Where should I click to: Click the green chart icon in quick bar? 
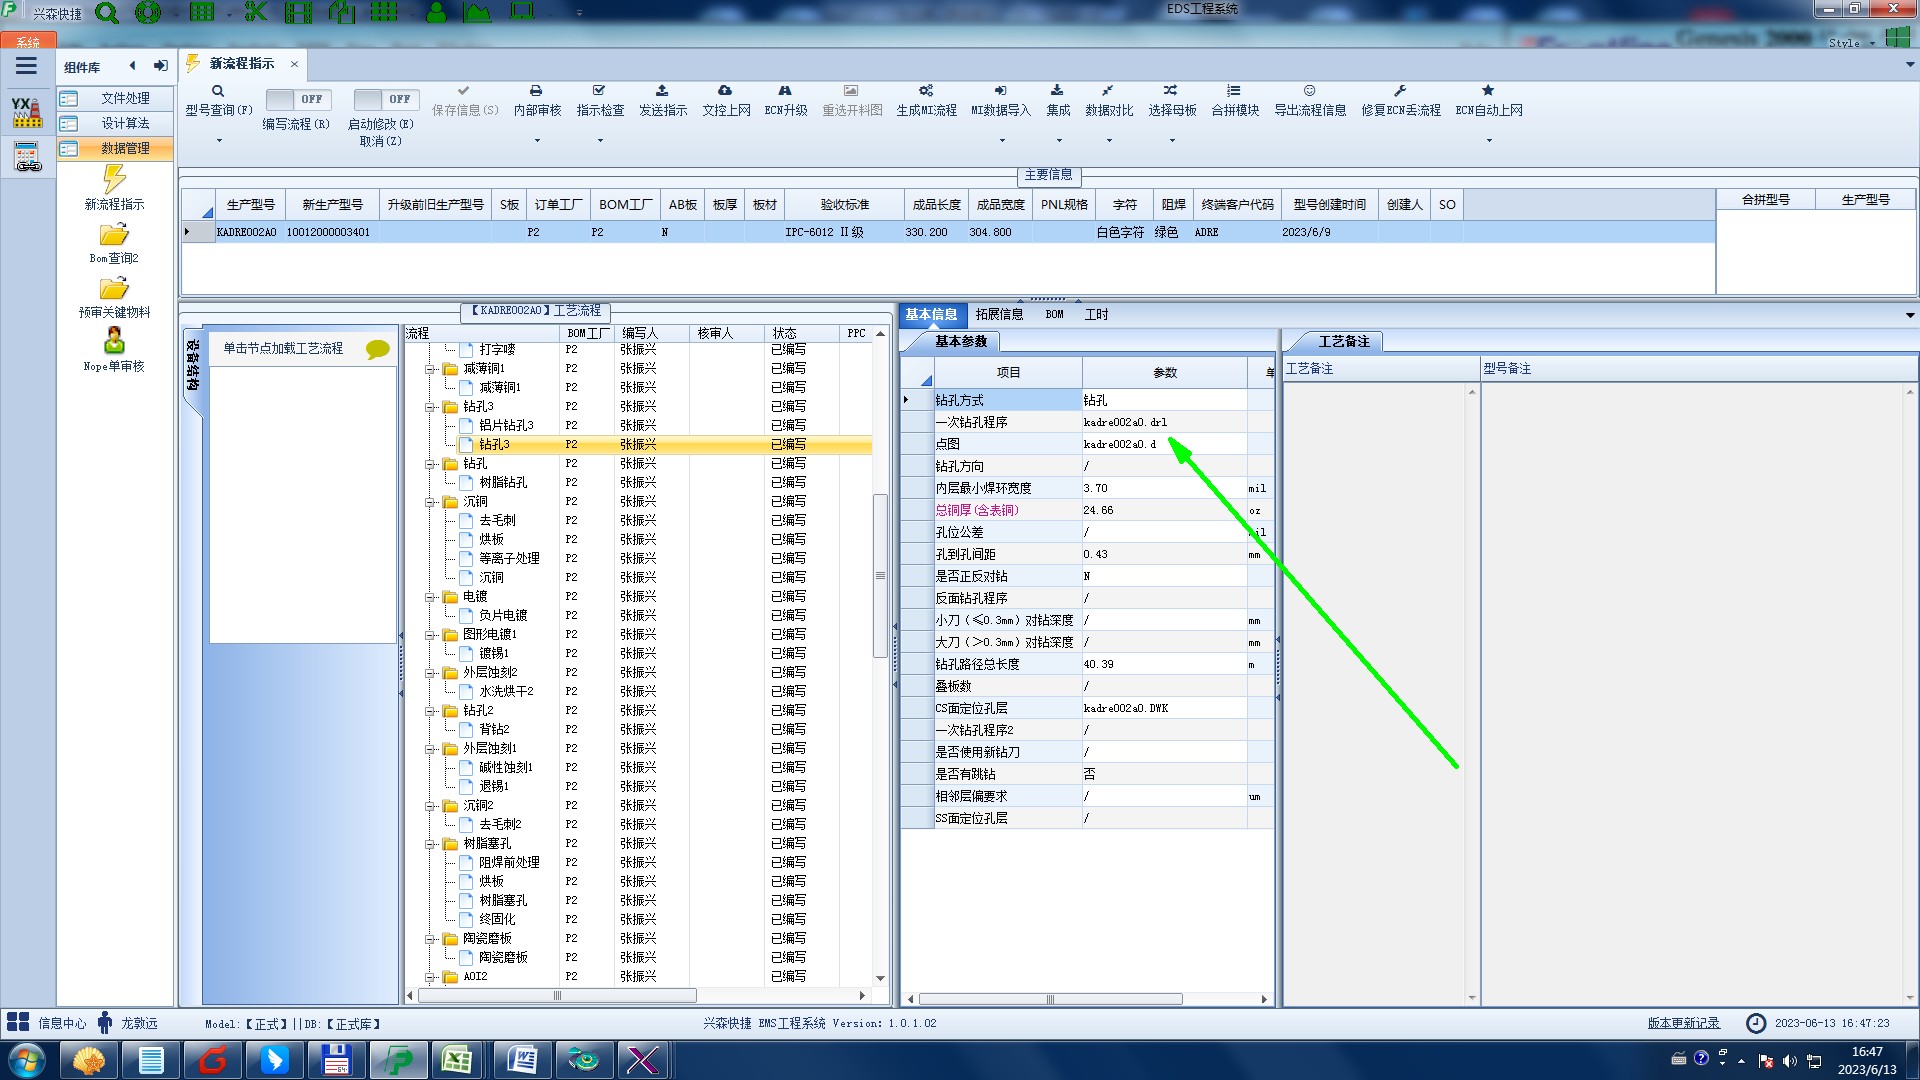pyautogui.click(x=477, y=12)
